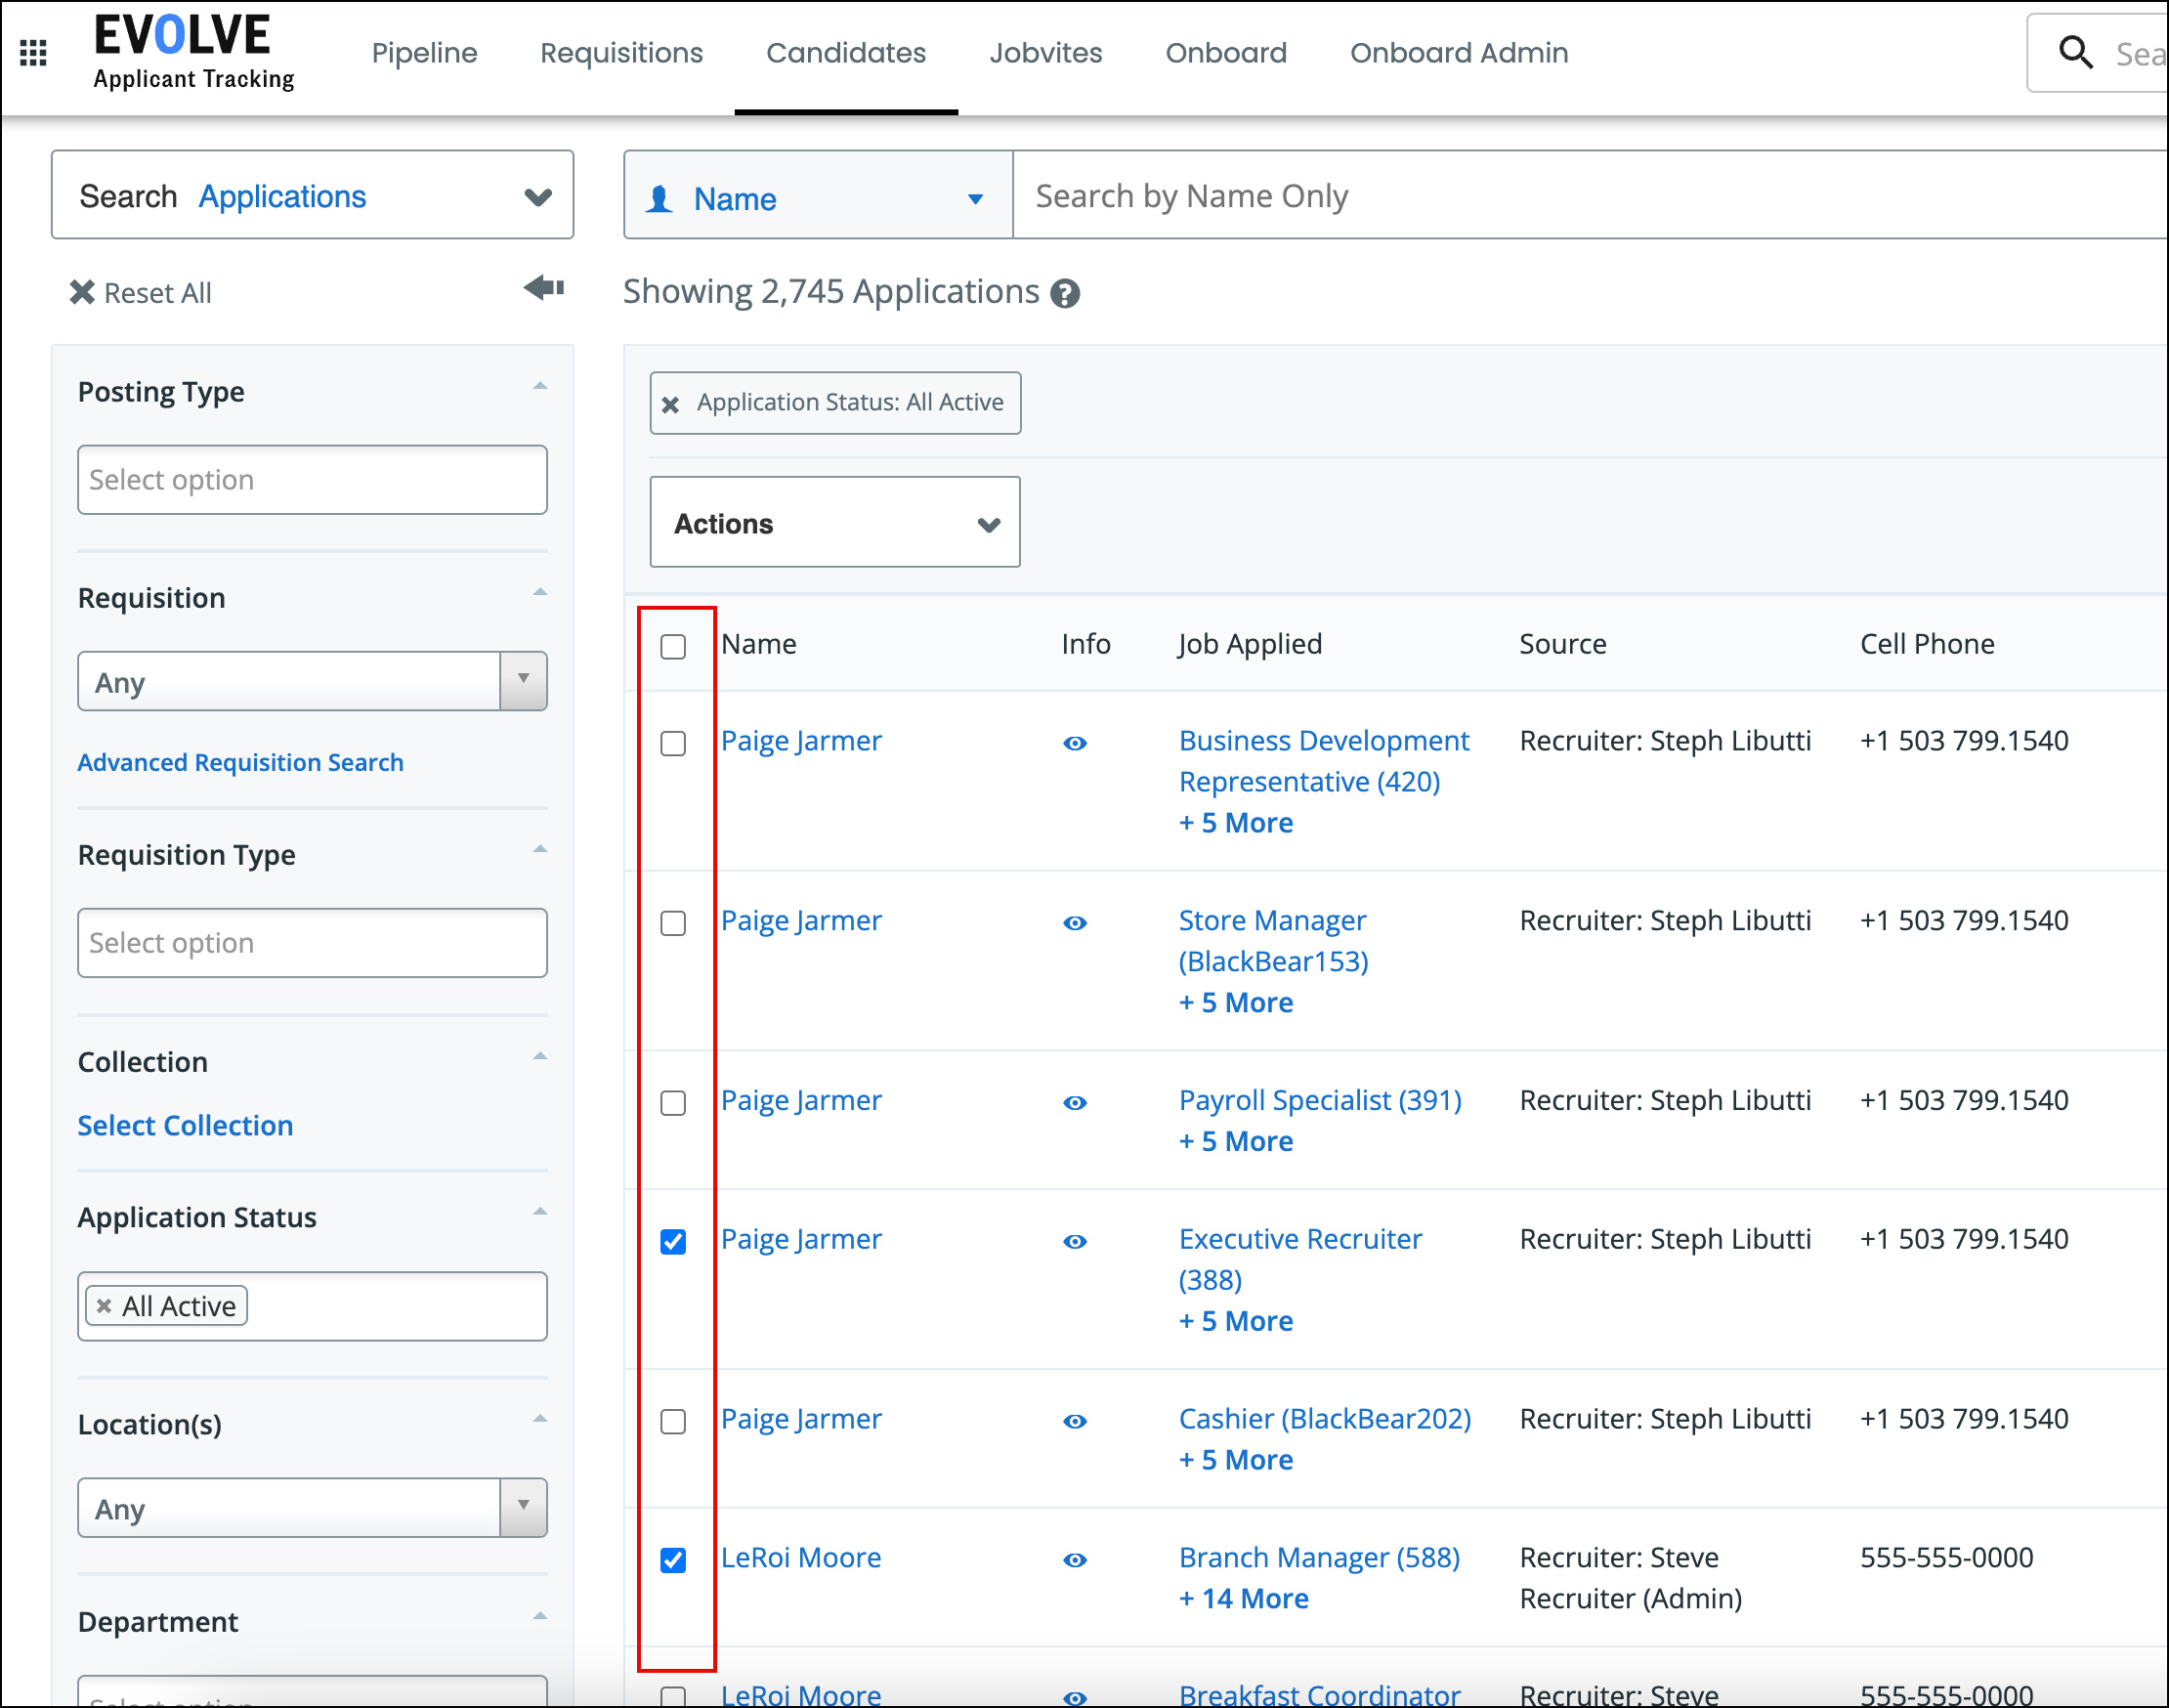Viewport: 2169px width, 1708px height.
Task: Check the Business Development Representative row checkbox
Action: (x=673, y=743)
